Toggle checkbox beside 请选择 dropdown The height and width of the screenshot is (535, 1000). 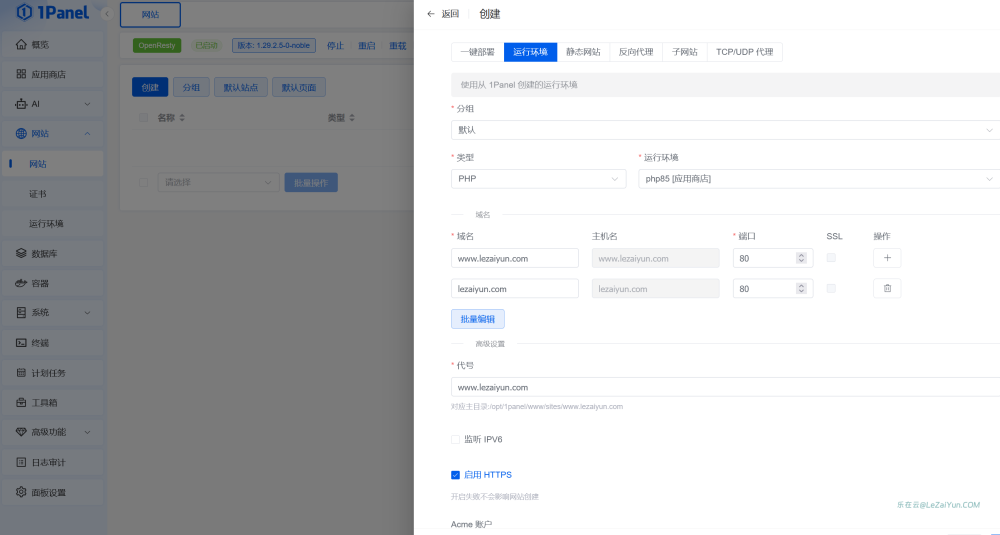point(143,182)
